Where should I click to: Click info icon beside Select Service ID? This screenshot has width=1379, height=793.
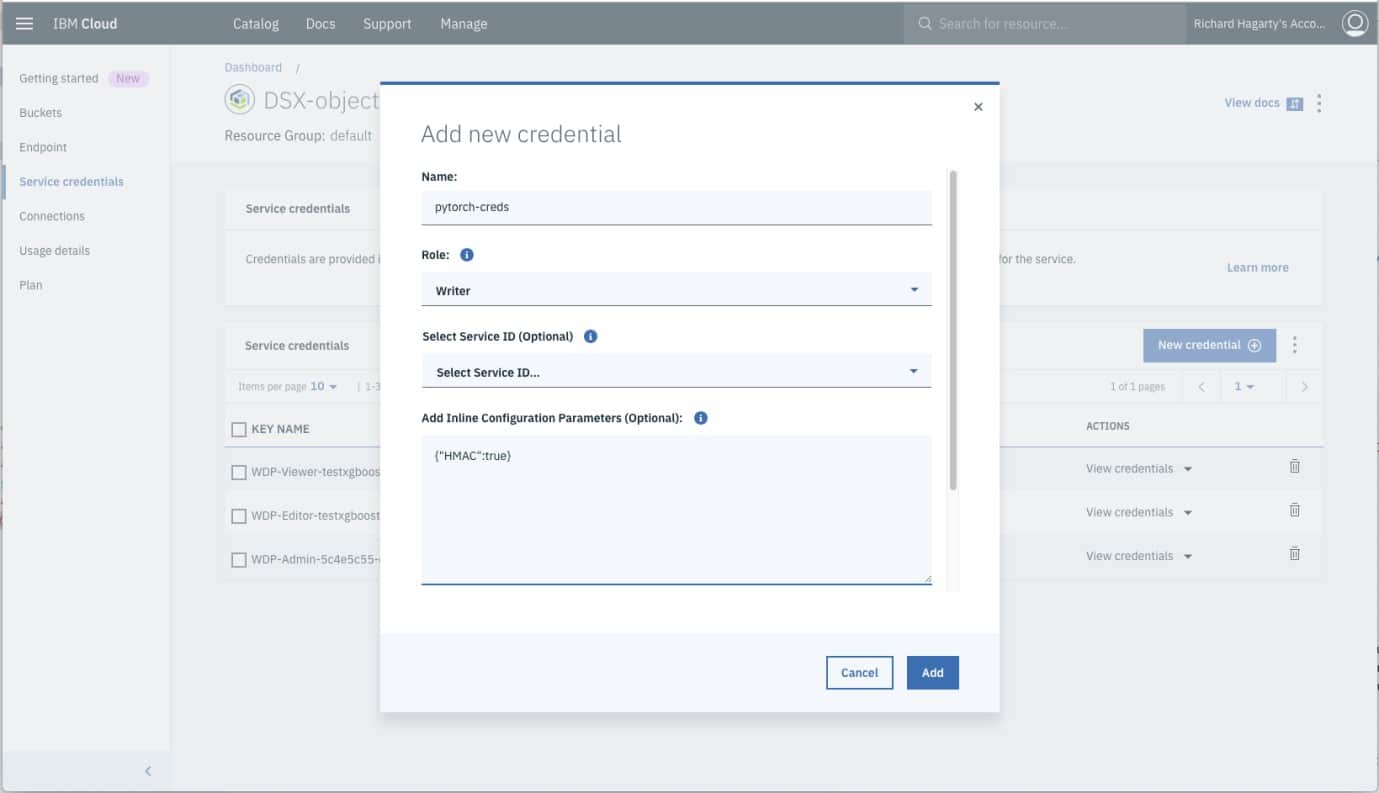coord(590,336)
